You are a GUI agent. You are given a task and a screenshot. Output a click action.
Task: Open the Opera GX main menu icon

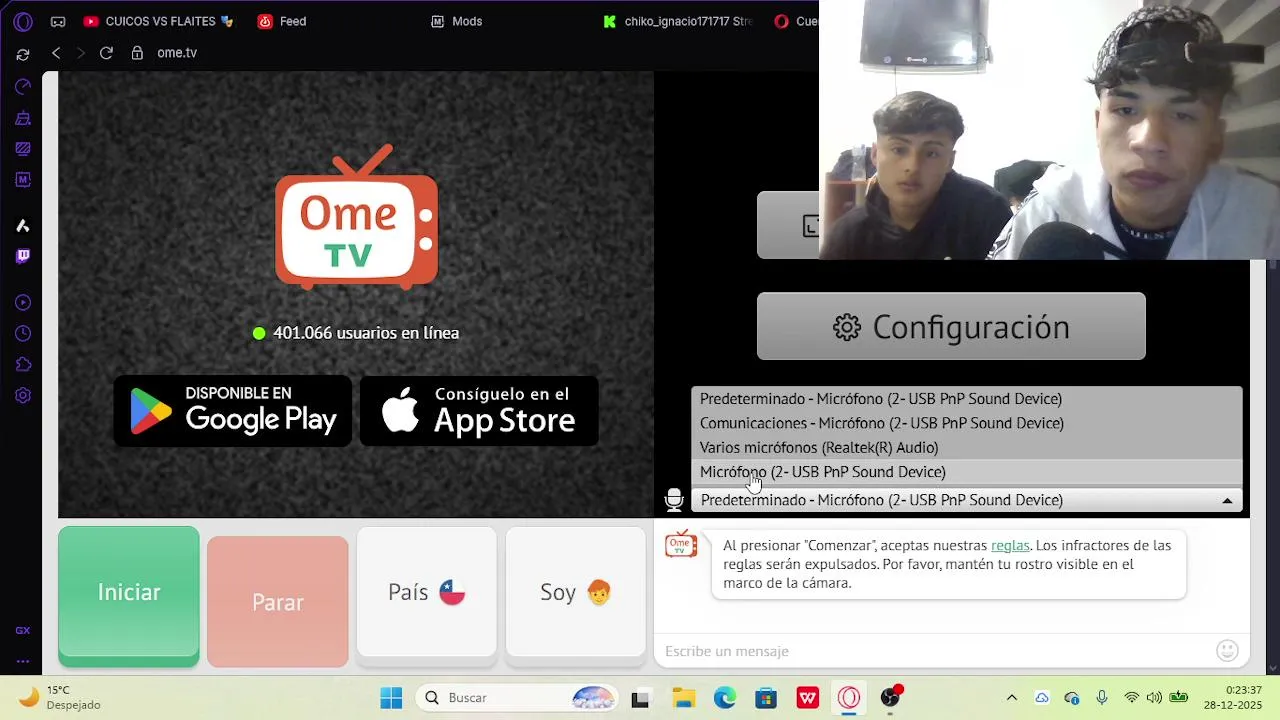(x=23, y=21)
